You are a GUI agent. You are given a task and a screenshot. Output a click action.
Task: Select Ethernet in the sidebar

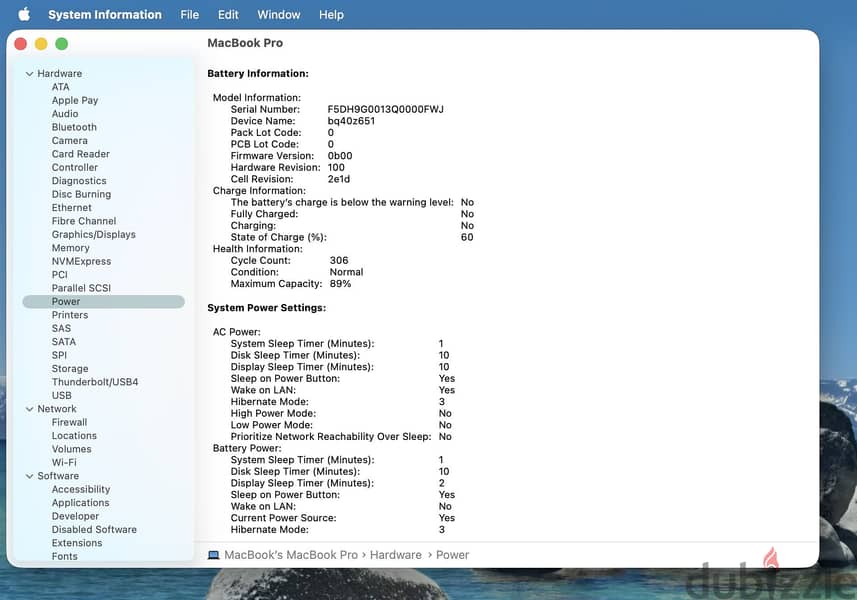[72, 208]
